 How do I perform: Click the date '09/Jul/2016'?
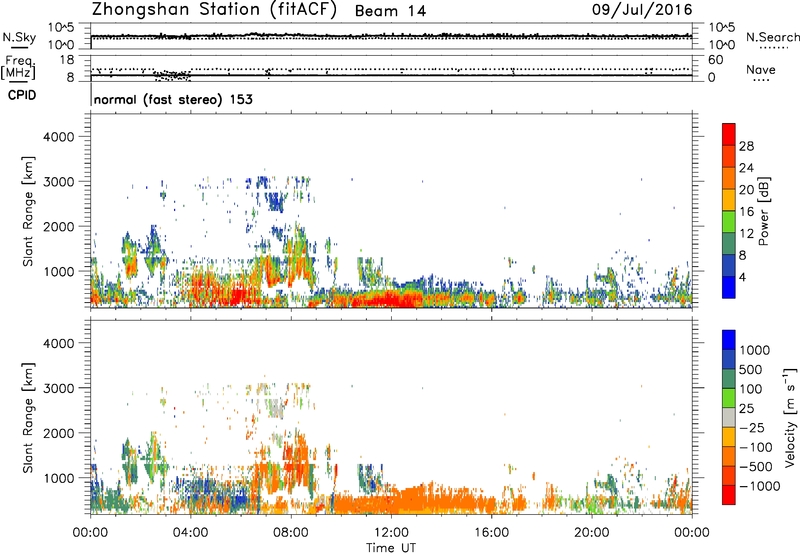coord(642,10)
